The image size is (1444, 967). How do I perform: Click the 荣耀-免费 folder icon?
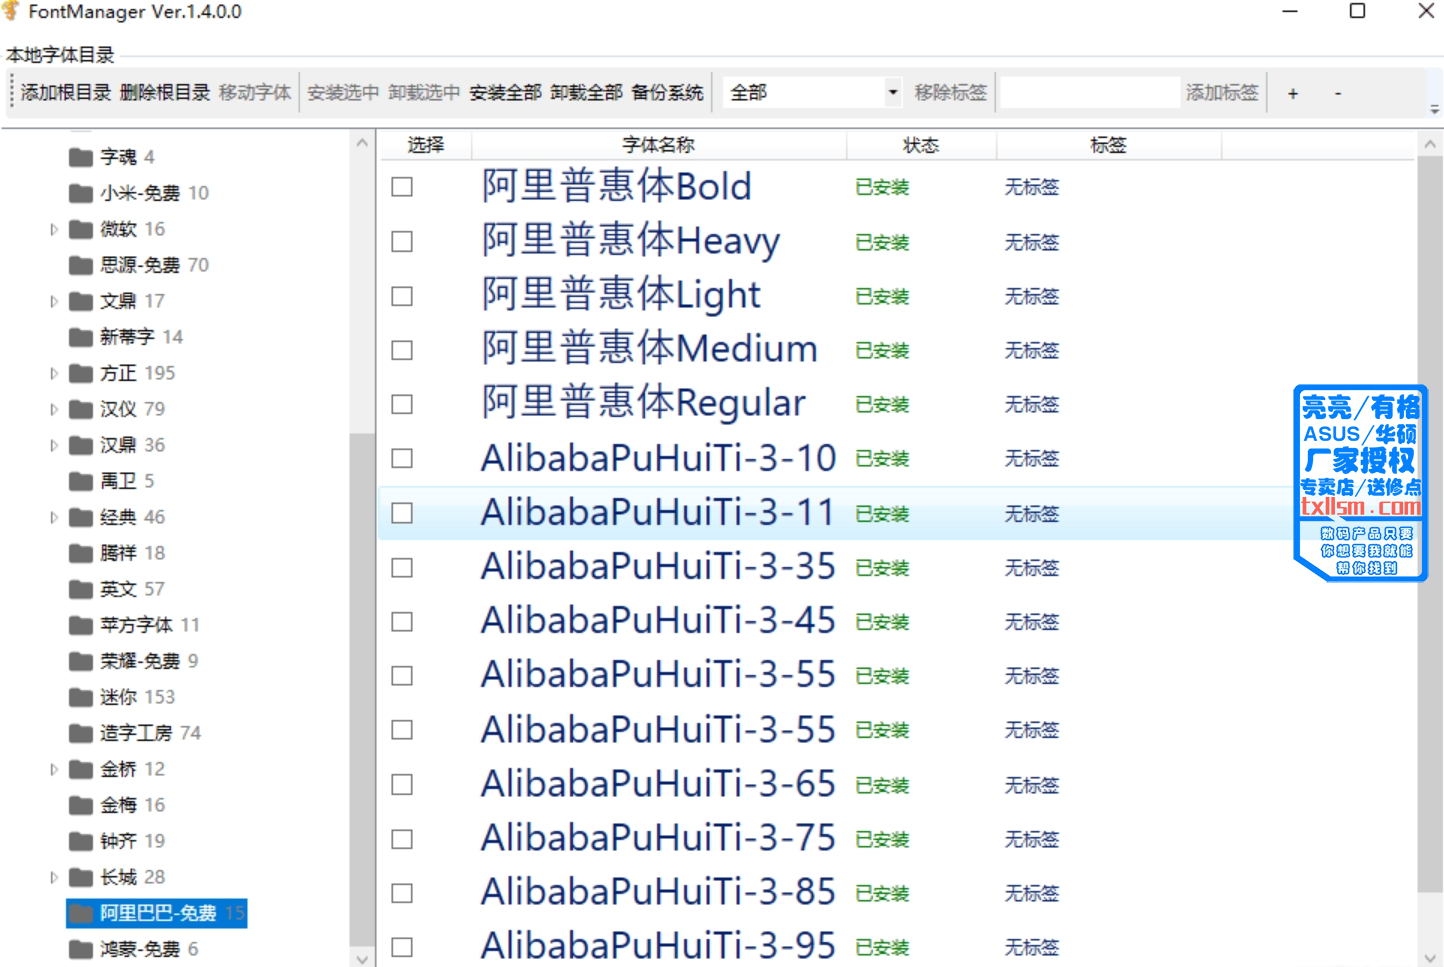(81, 661)
